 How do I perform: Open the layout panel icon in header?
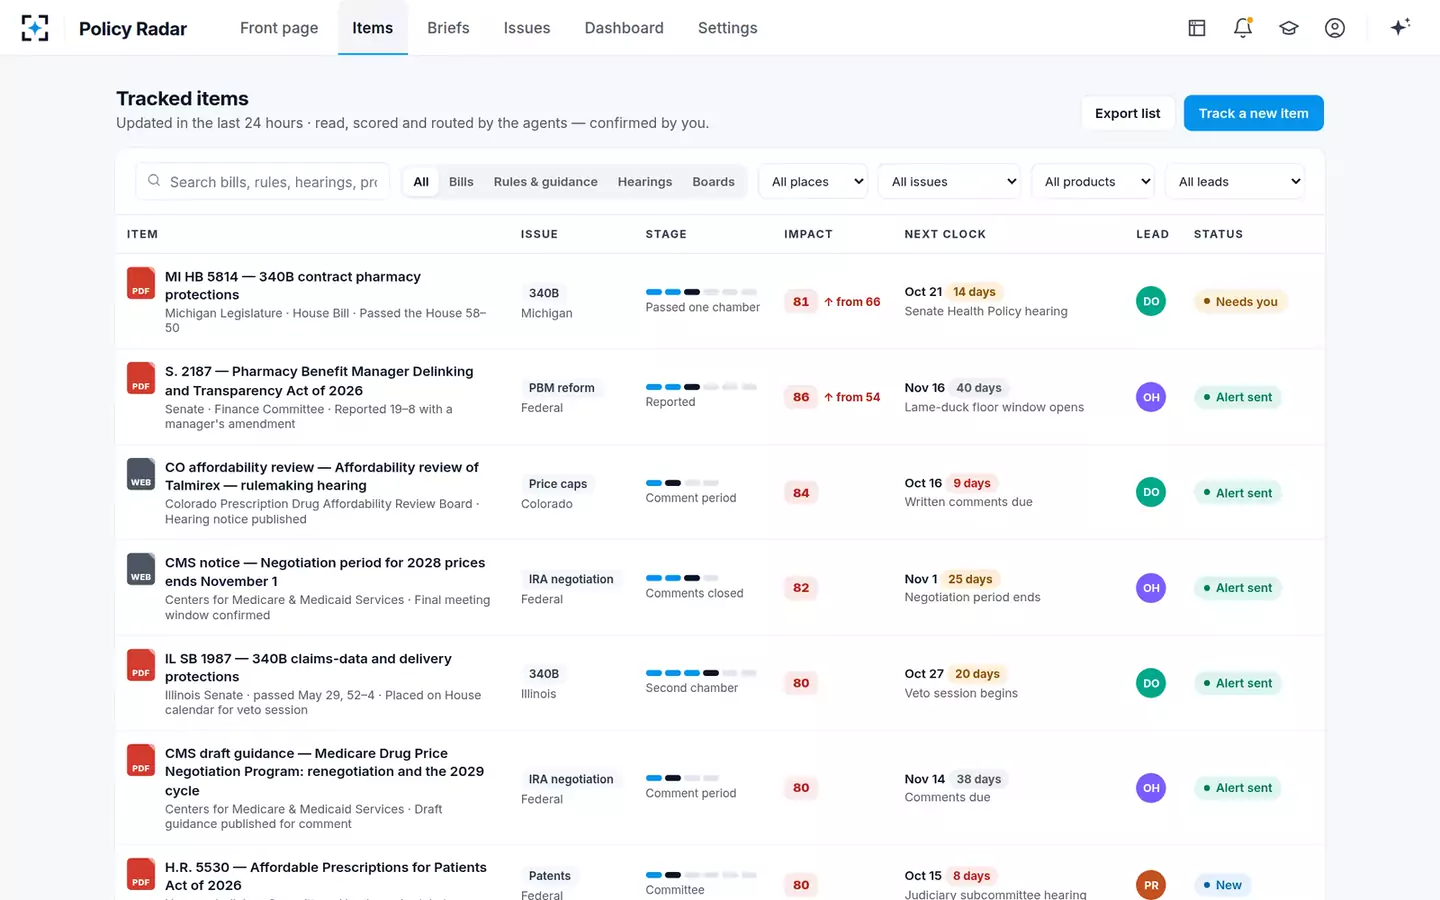[x=1197, y=28]
